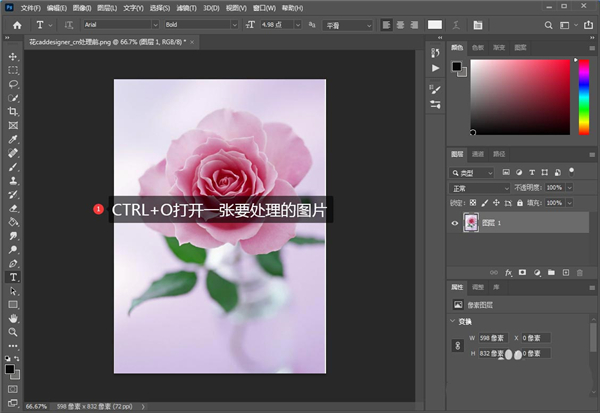Delete layer using the trash icon

[579, 272]
